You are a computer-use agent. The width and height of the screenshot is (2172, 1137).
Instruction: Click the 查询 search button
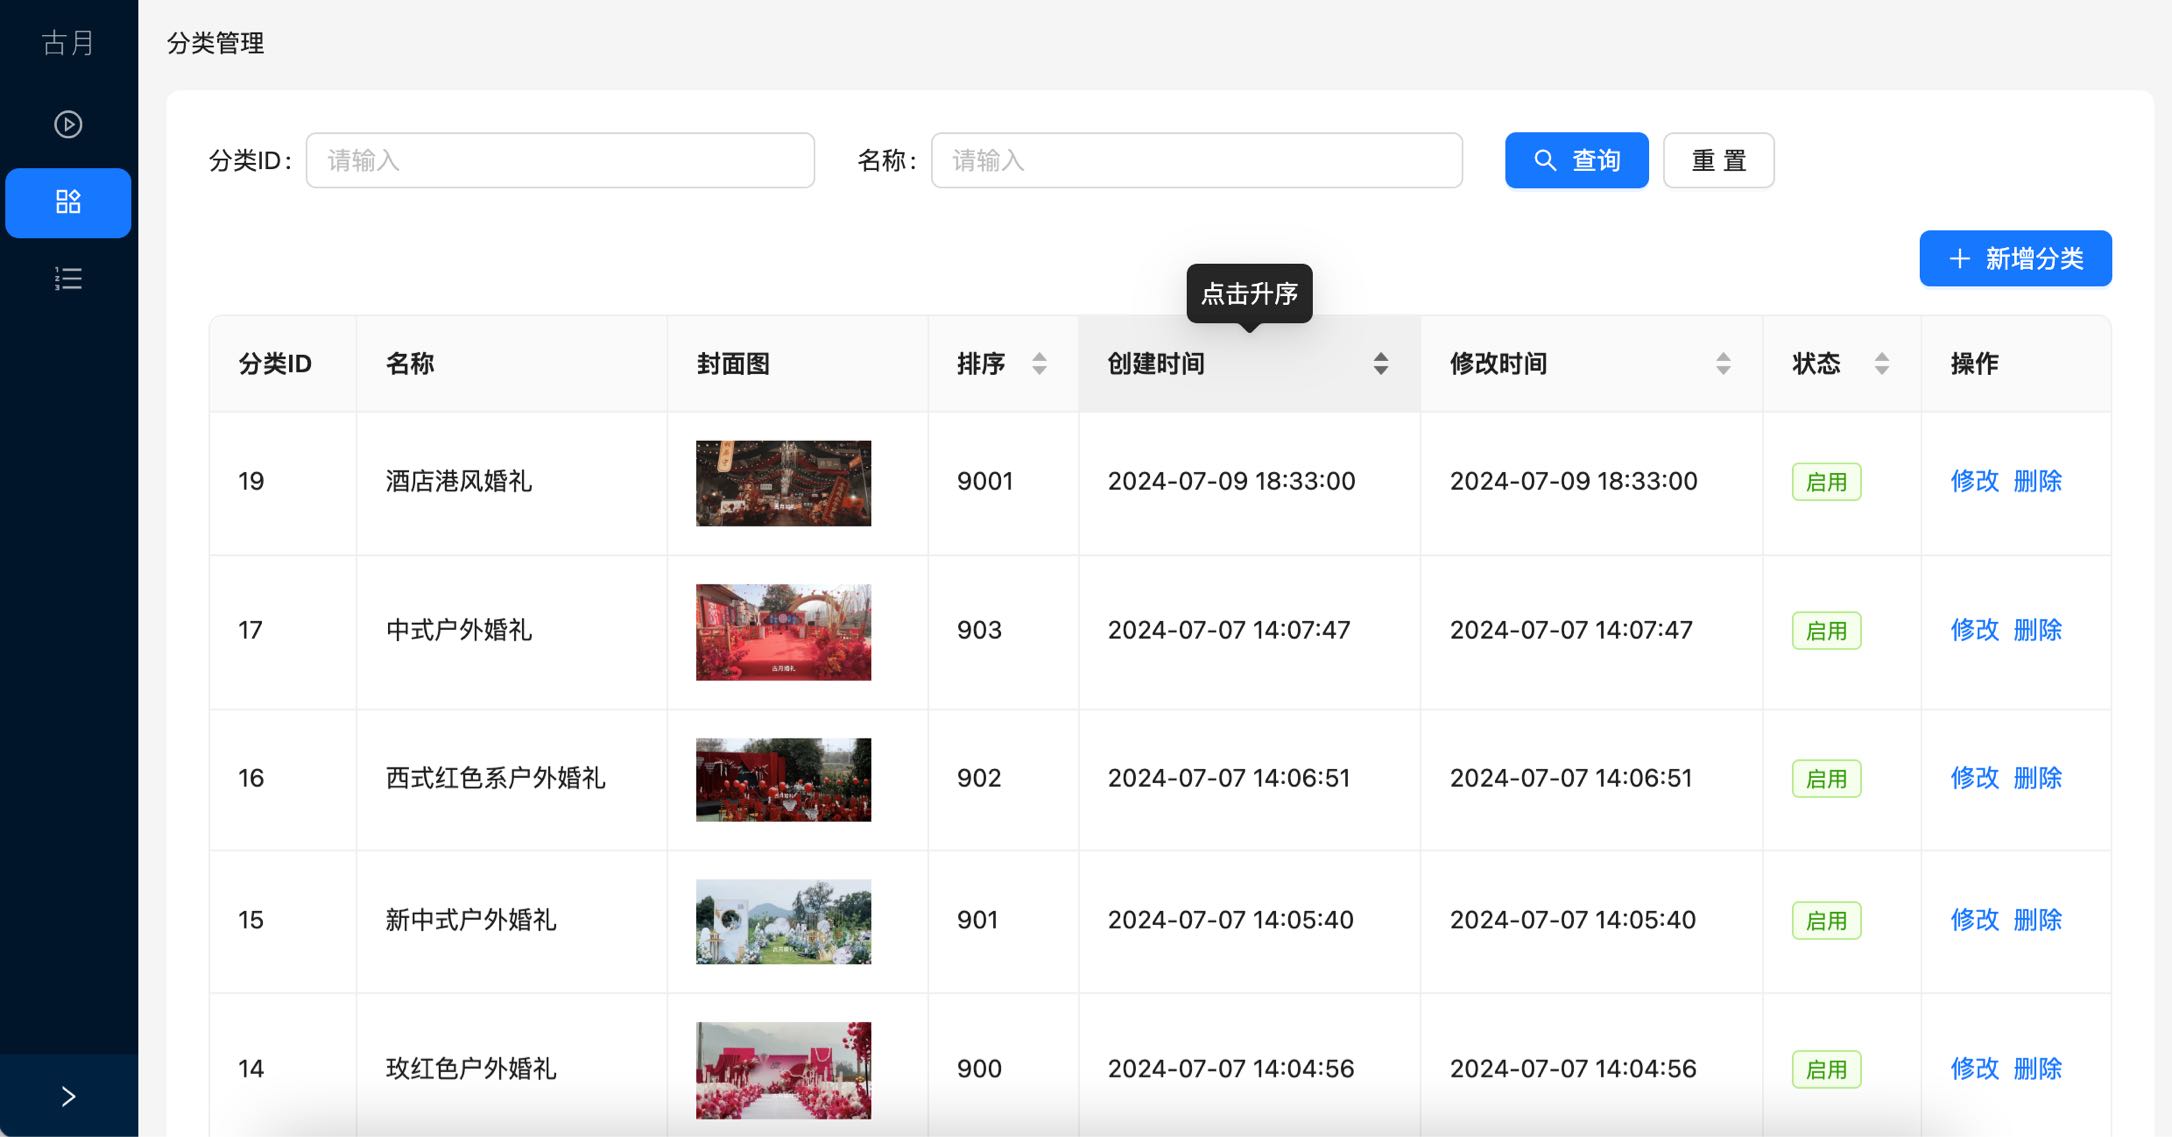click(1577, 160)
